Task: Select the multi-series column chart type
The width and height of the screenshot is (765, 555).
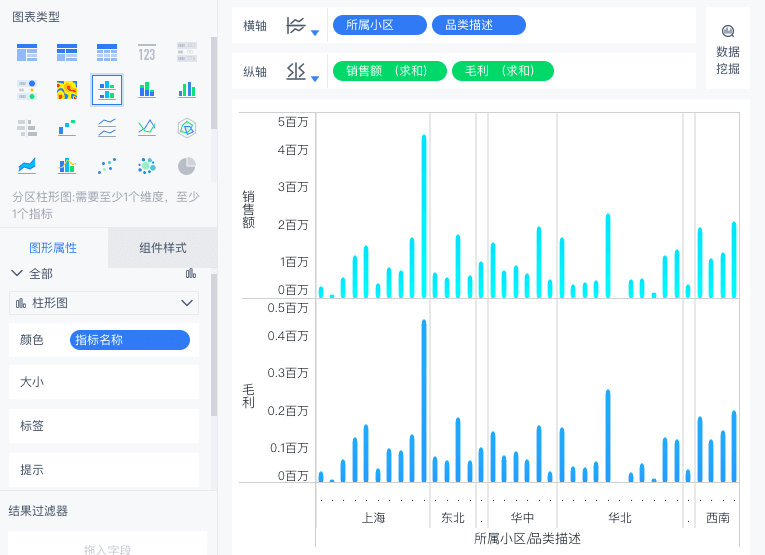Action: 187,90
